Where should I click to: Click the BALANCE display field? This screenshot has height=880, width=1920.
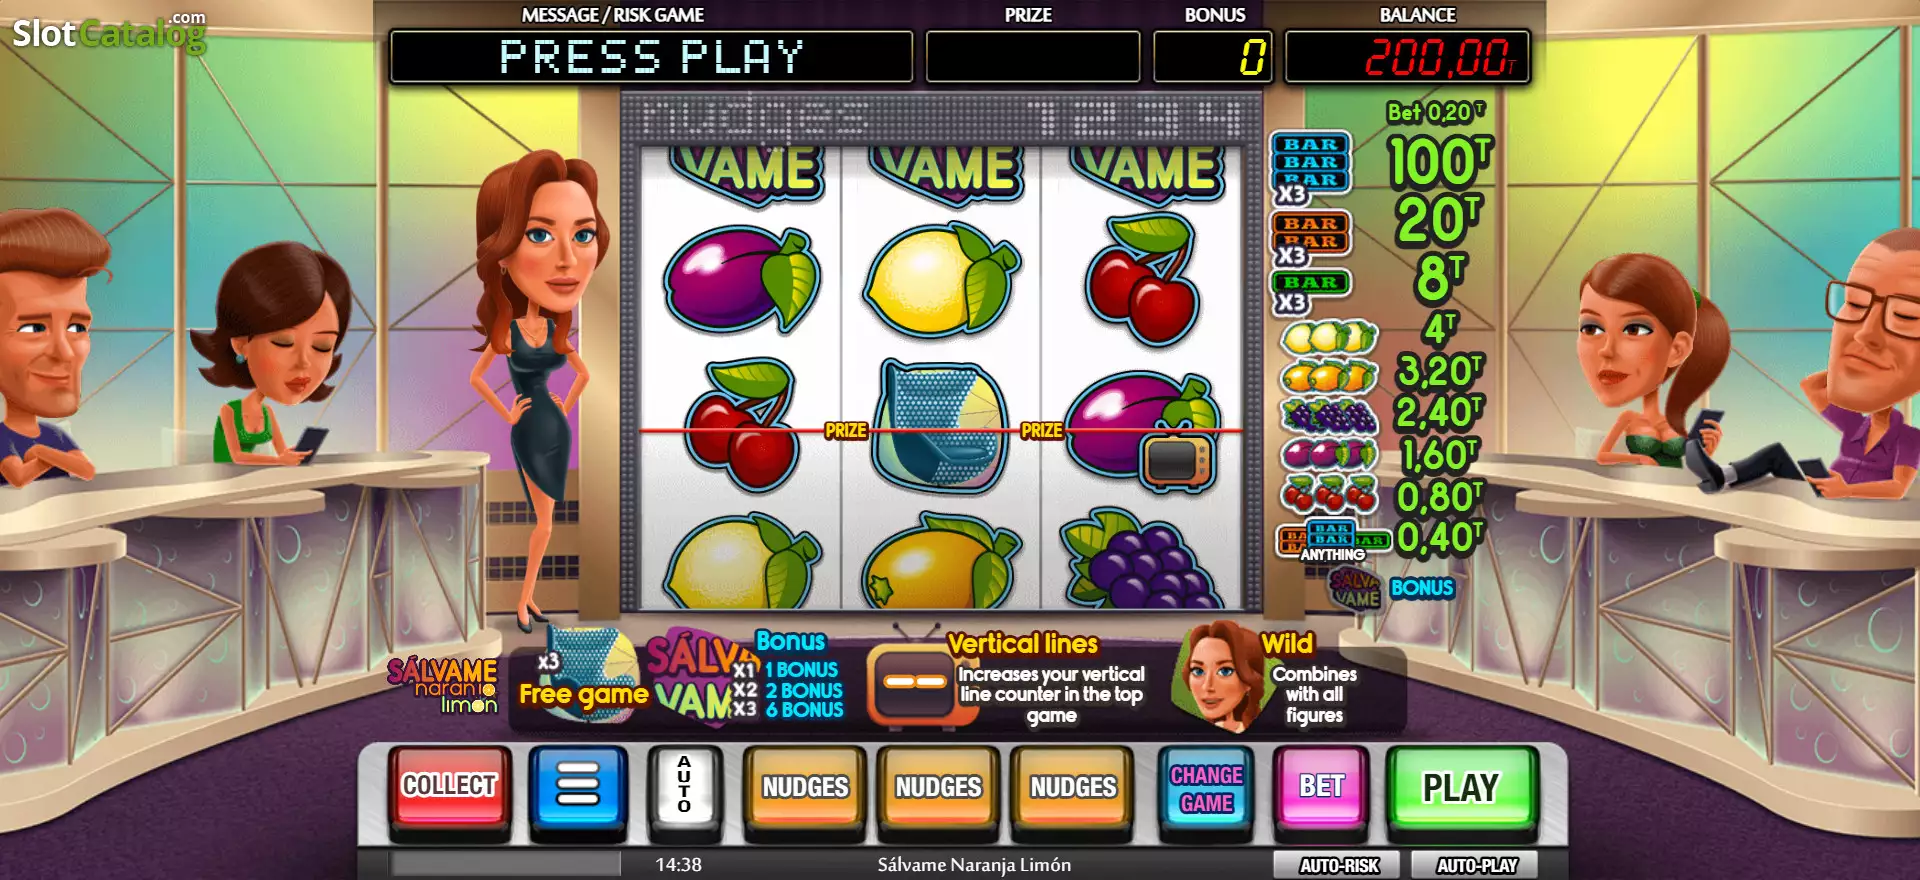click(1407, 56)
